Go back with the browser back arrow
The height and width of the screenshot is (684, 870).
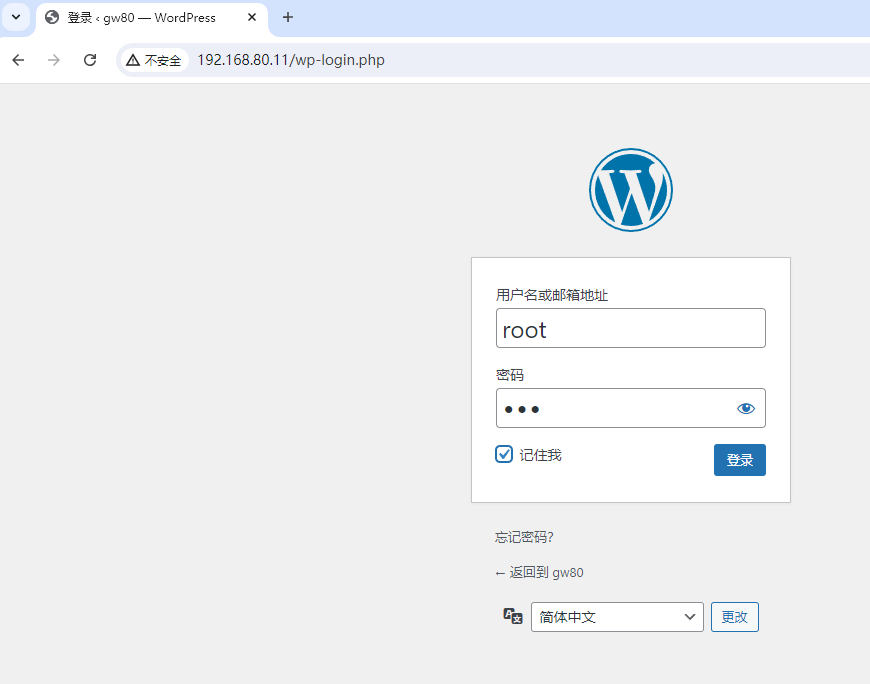18,60
